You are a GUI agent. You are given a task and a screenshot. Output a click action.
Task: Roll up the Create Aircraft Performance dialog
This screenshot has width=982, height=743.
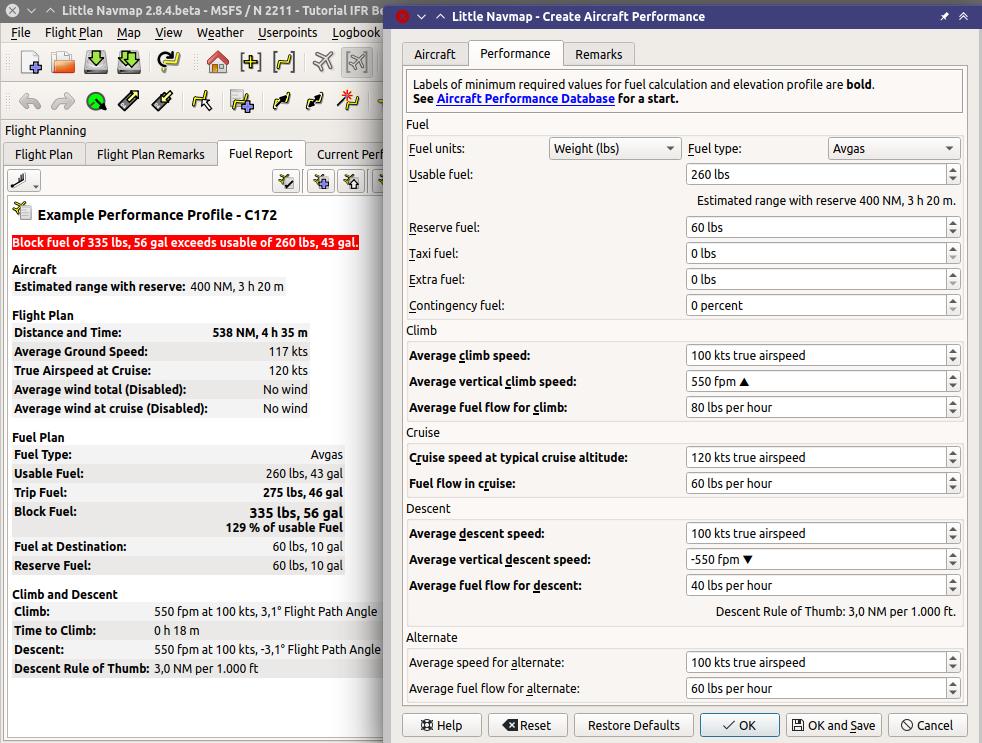(963, 16)
